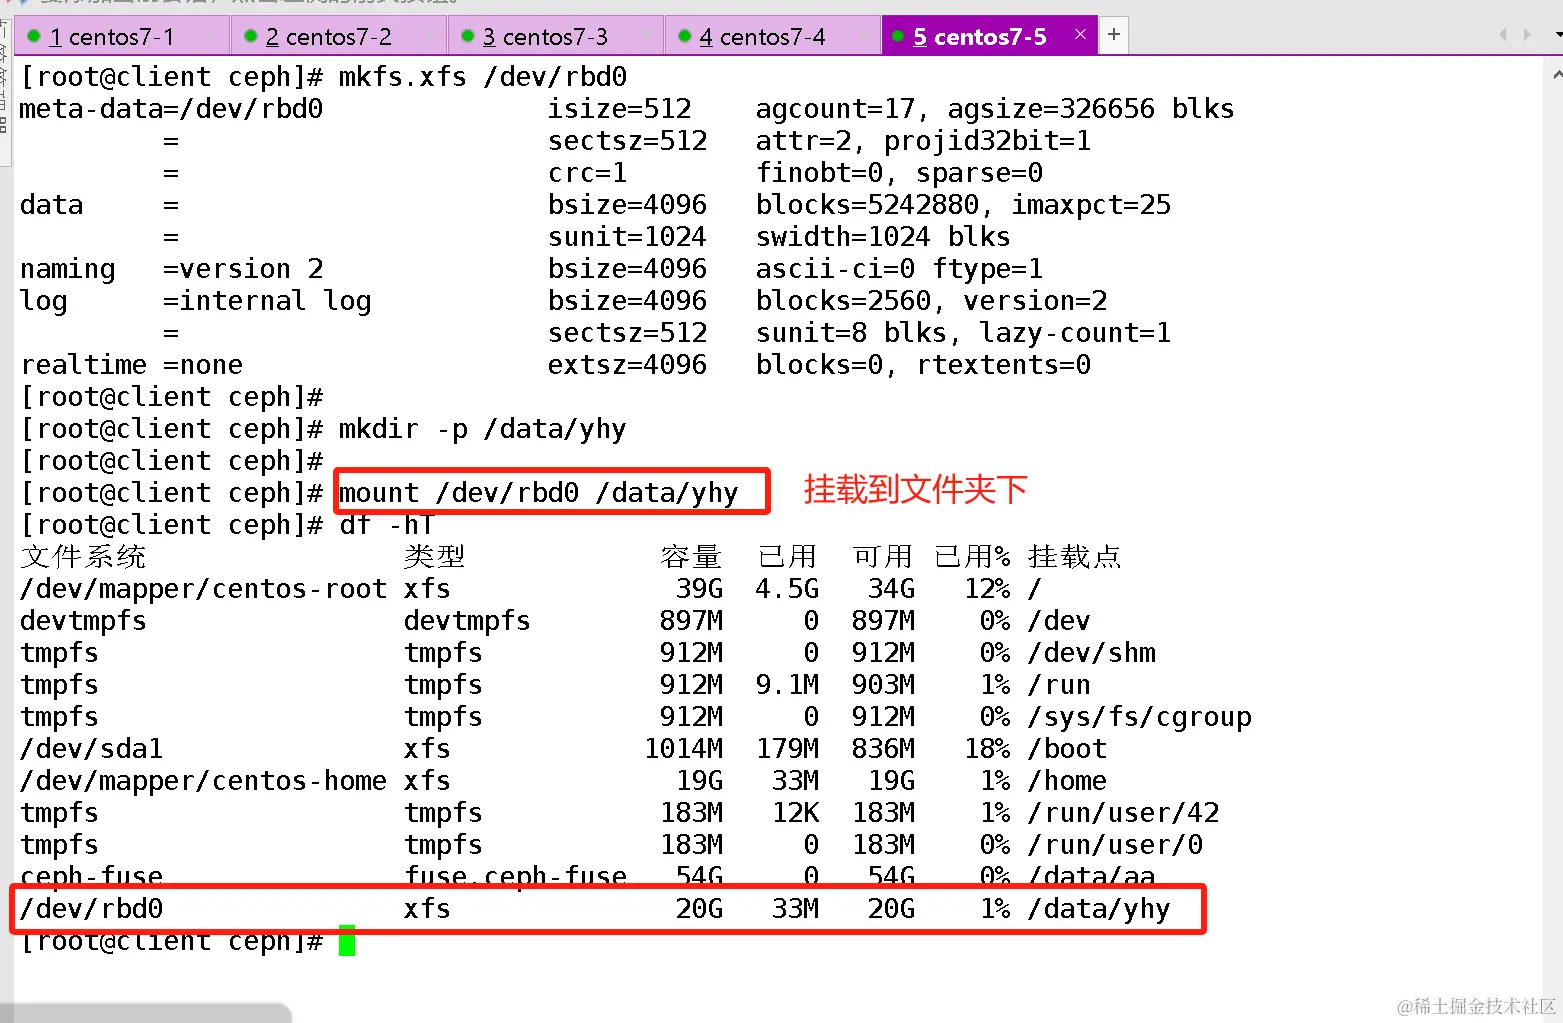
Task: Click the 'df -hT' command text
Action: click(387, 525)
